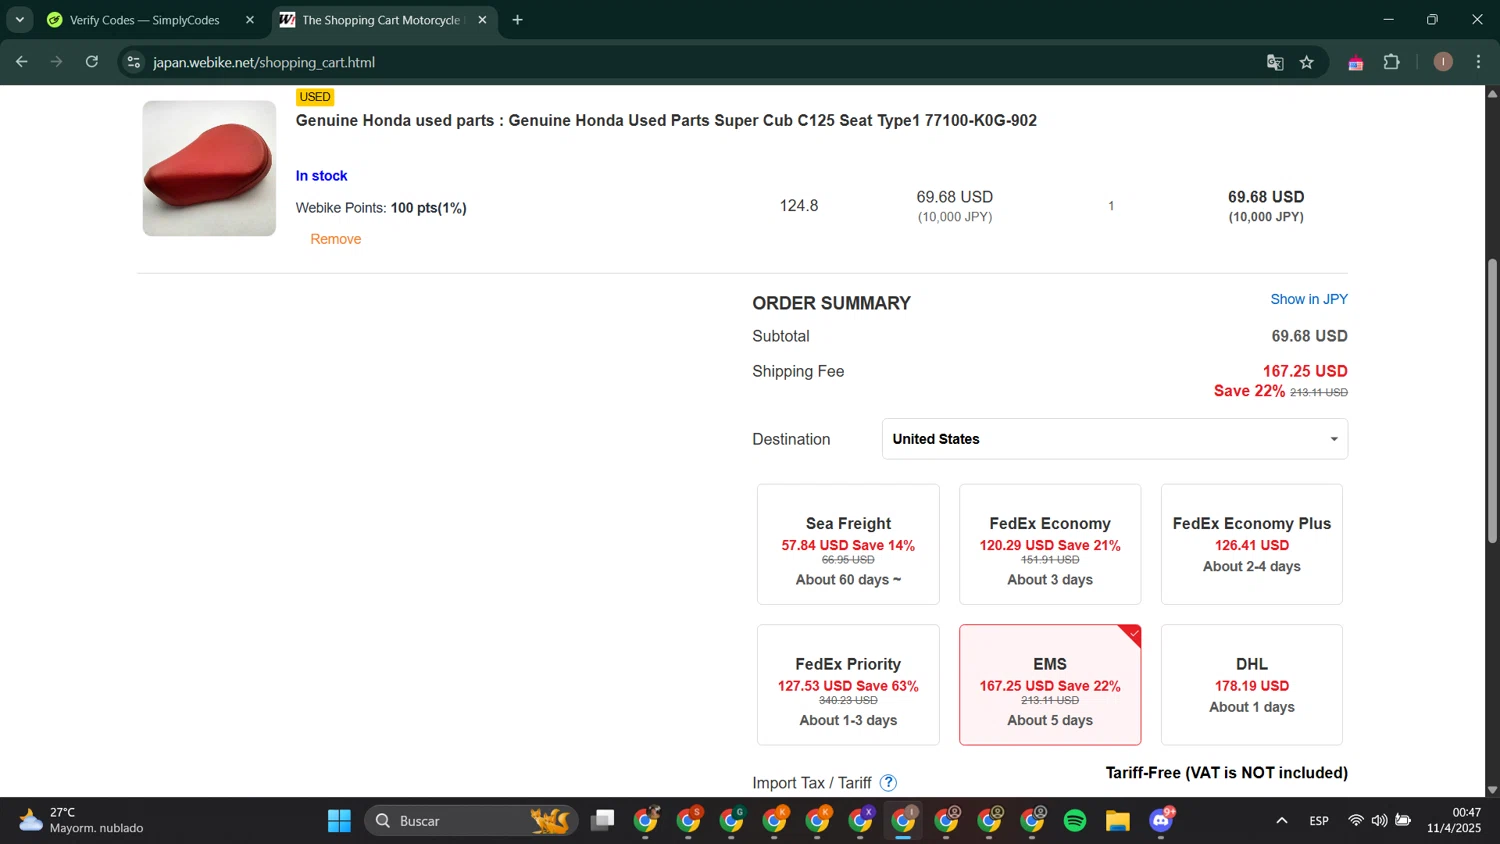Viewport: 1500px width, 844px height.
Task: Open Task View on the taskbar
Action: (x=602, y=821)
